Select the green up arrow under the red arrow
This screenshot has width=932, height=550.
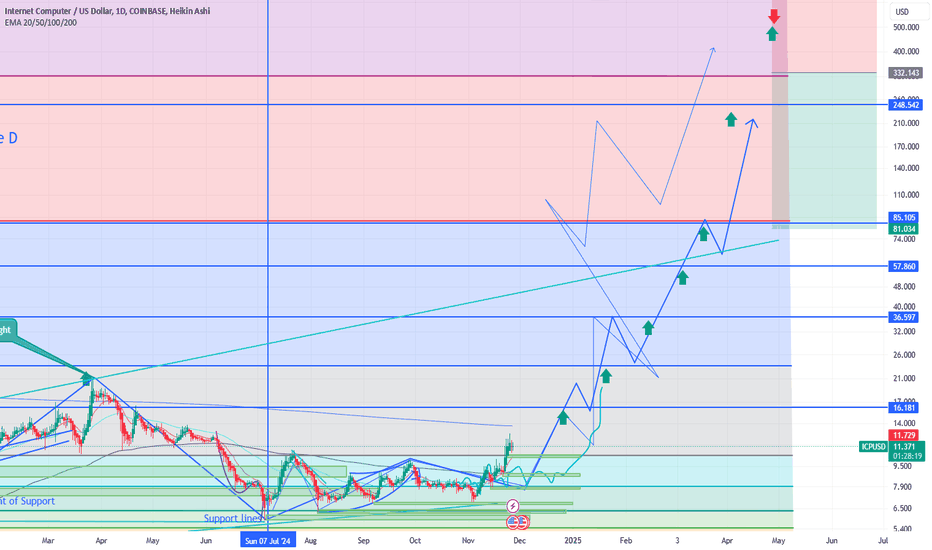[x=772, y=33]
